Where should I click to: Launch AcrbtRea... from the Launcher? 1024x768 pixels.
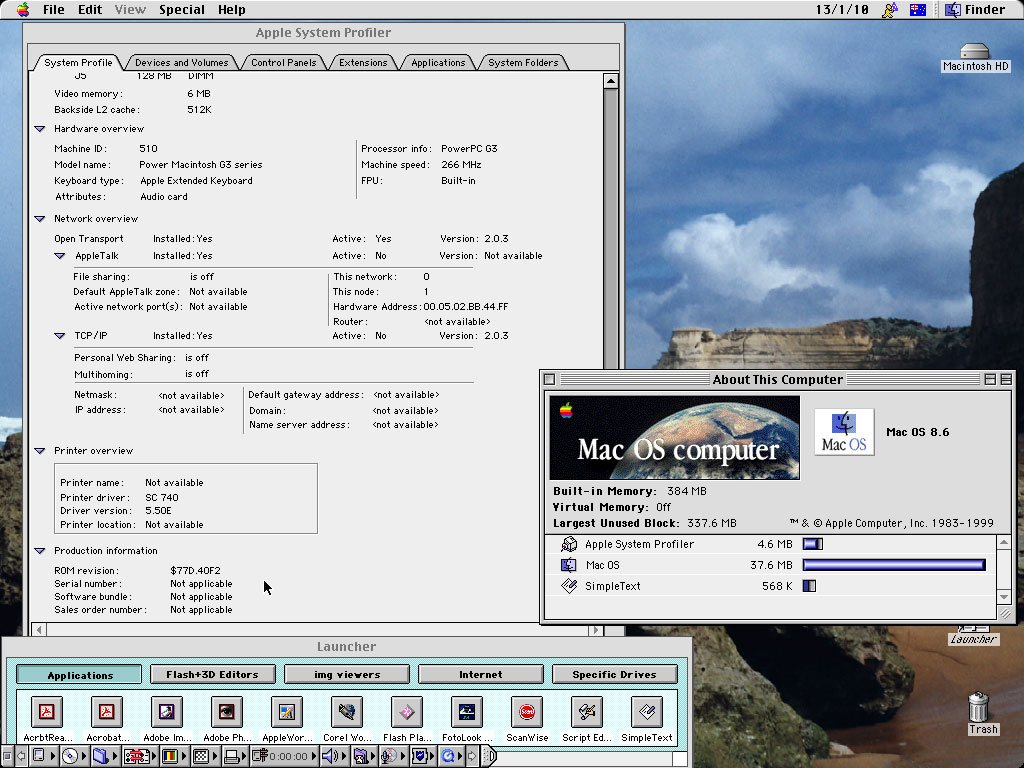46,712
